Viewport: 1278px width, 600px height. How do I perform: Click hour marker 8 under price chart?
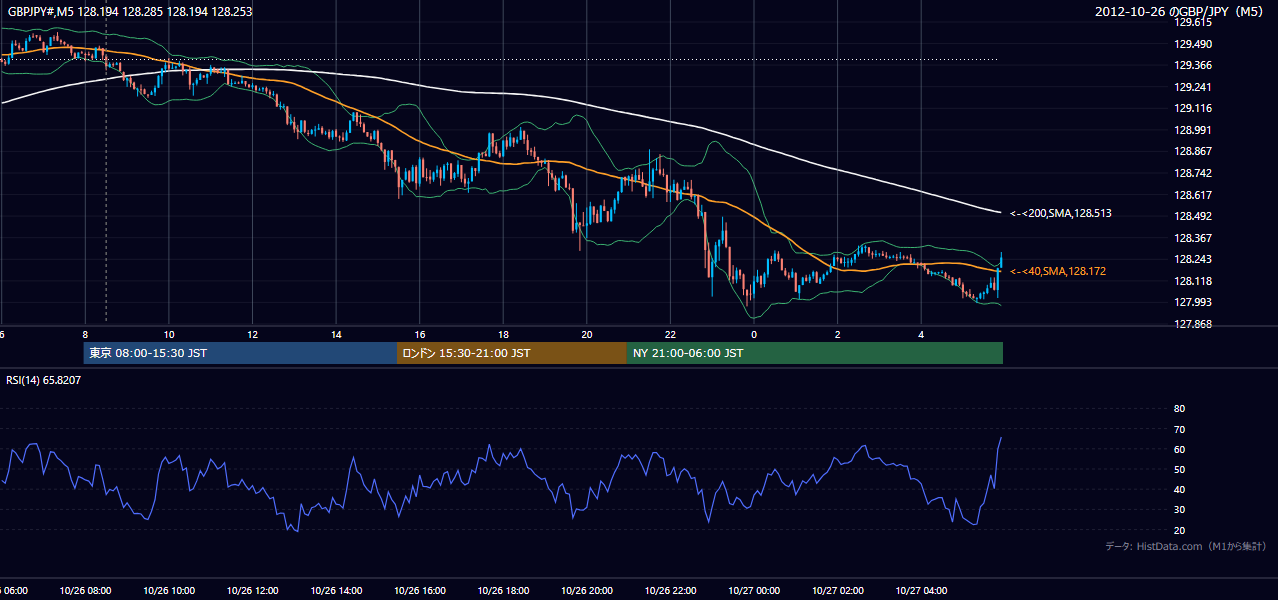click(x=86, y=334)
